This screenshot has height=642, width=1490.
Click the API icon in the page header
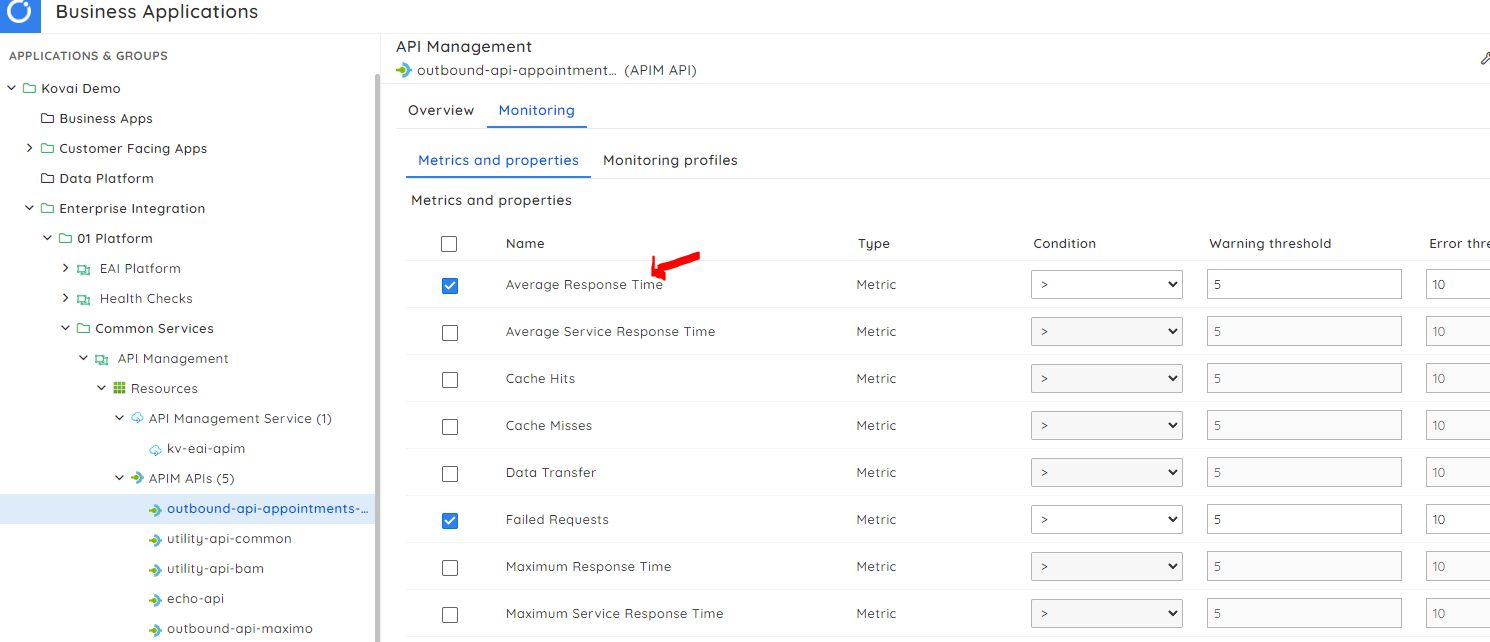pos(404,70)
